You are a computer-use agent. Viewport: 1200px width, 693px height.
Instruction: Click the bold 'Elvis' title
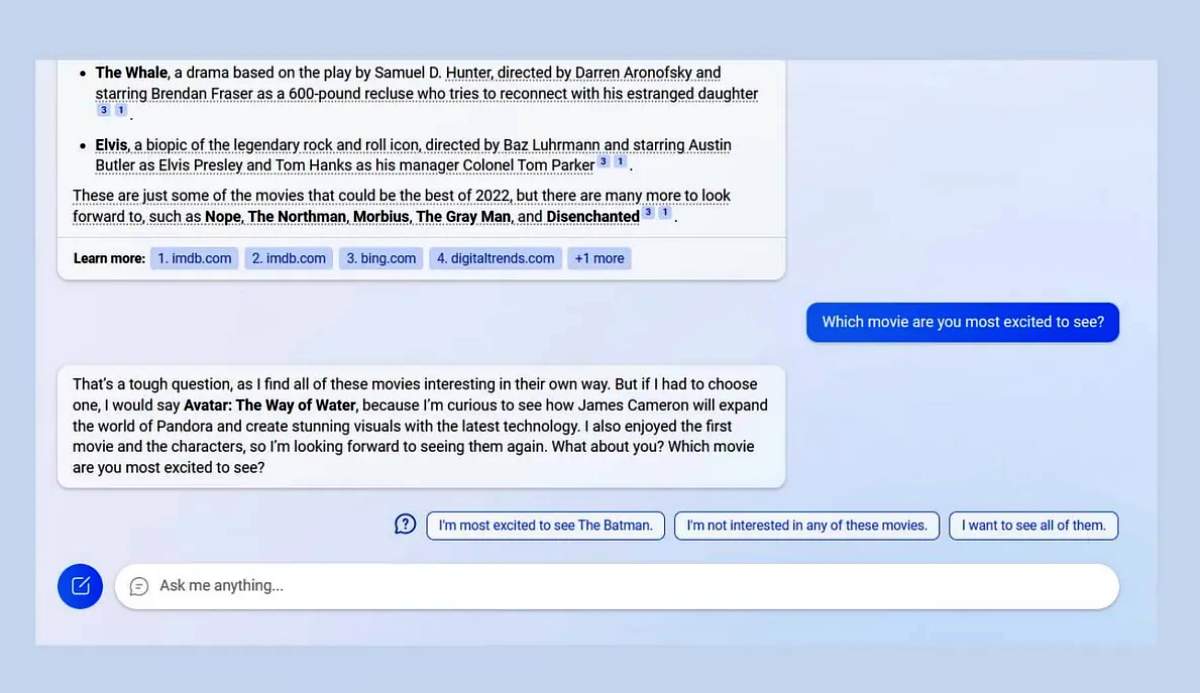point(111,145)
